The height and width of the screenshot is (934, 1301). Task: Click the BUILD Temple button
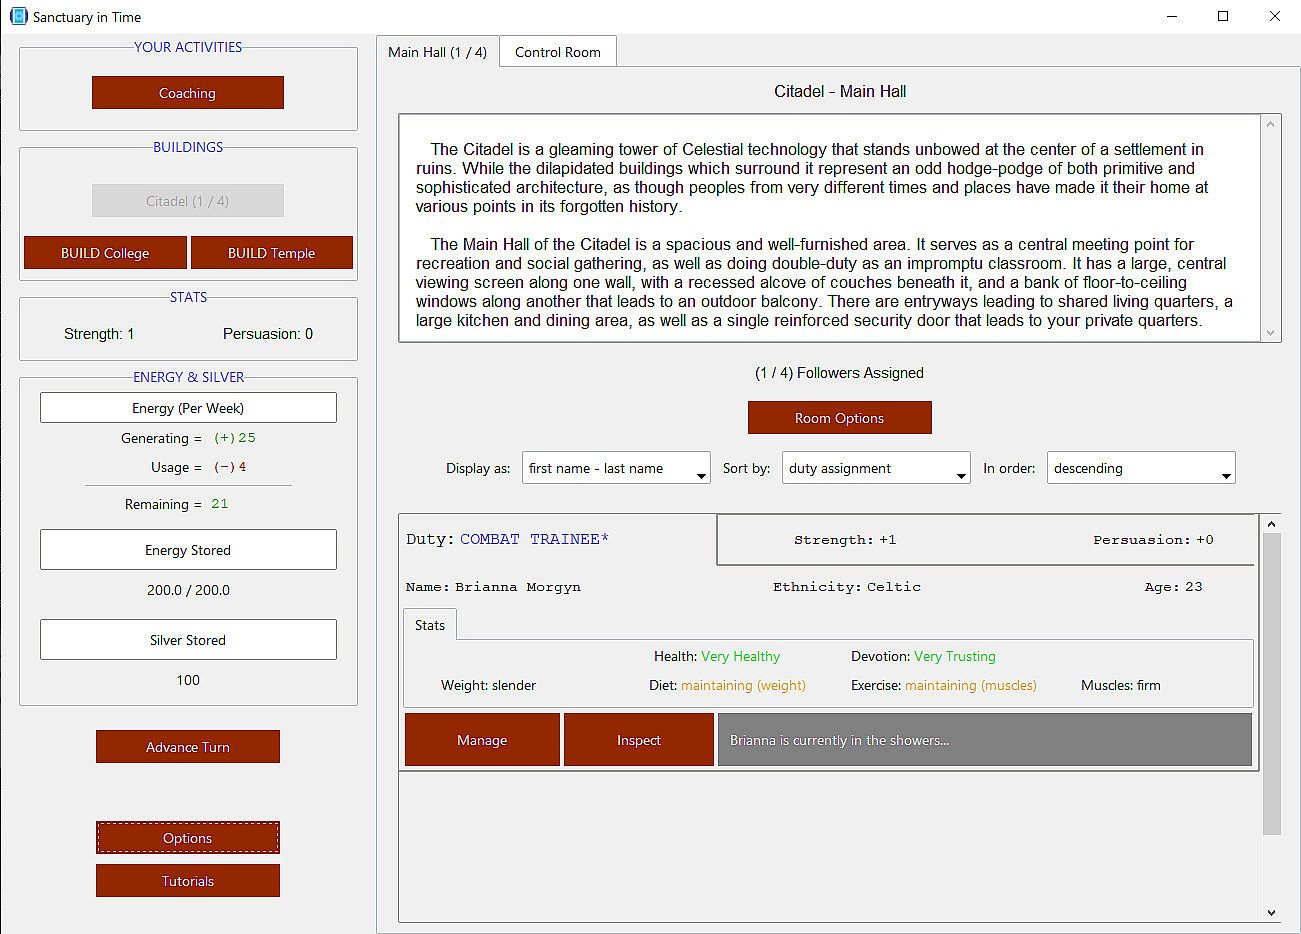[271, 253]
